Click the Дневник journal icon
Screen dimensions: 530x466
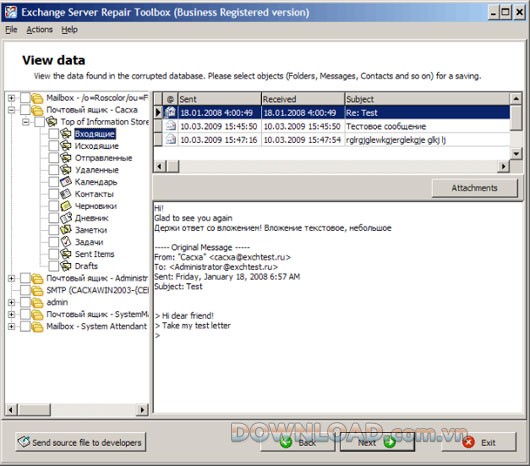coord(66,218)
